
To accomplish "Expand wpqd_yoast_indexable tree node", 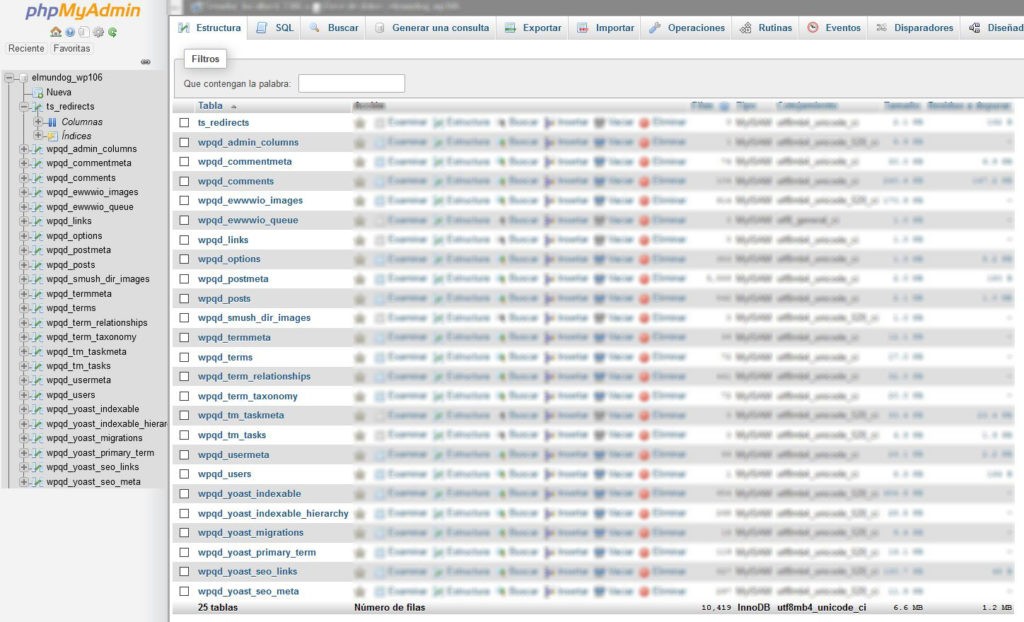I will 24,409.
